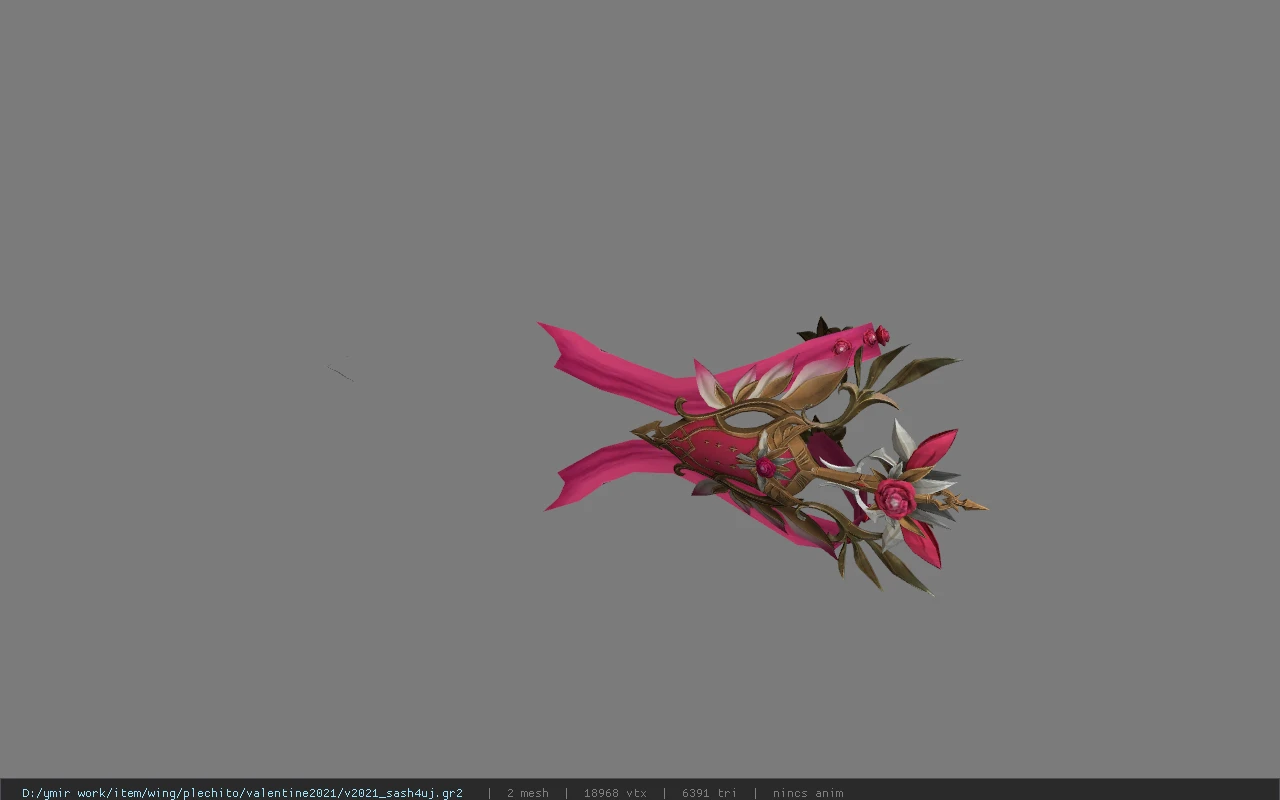This screenshot has height=800, width=1280.
Task: Click the v2021_sash4uj.gr2 file path in status bar
Action: click(x=242, y=793)
